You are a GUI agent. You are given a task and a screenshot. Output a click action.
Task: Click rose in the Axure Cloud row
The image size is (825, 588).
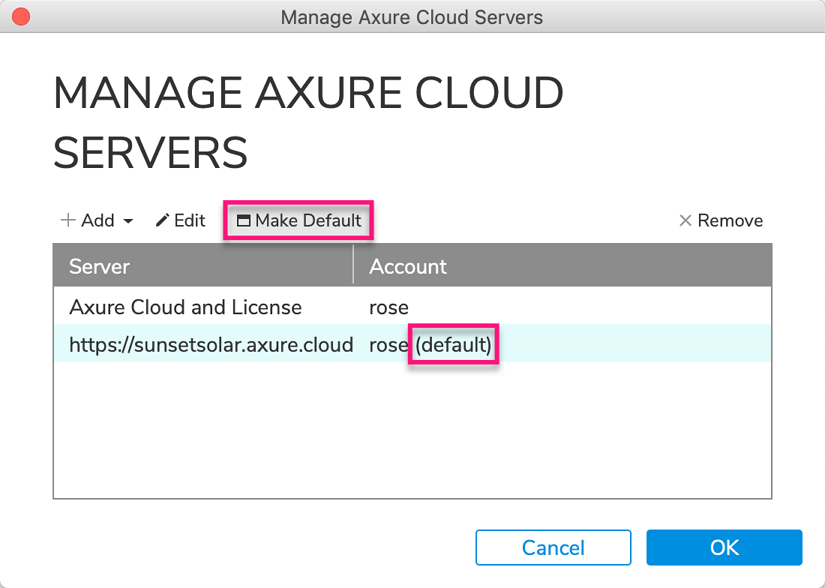coord(389,307)
